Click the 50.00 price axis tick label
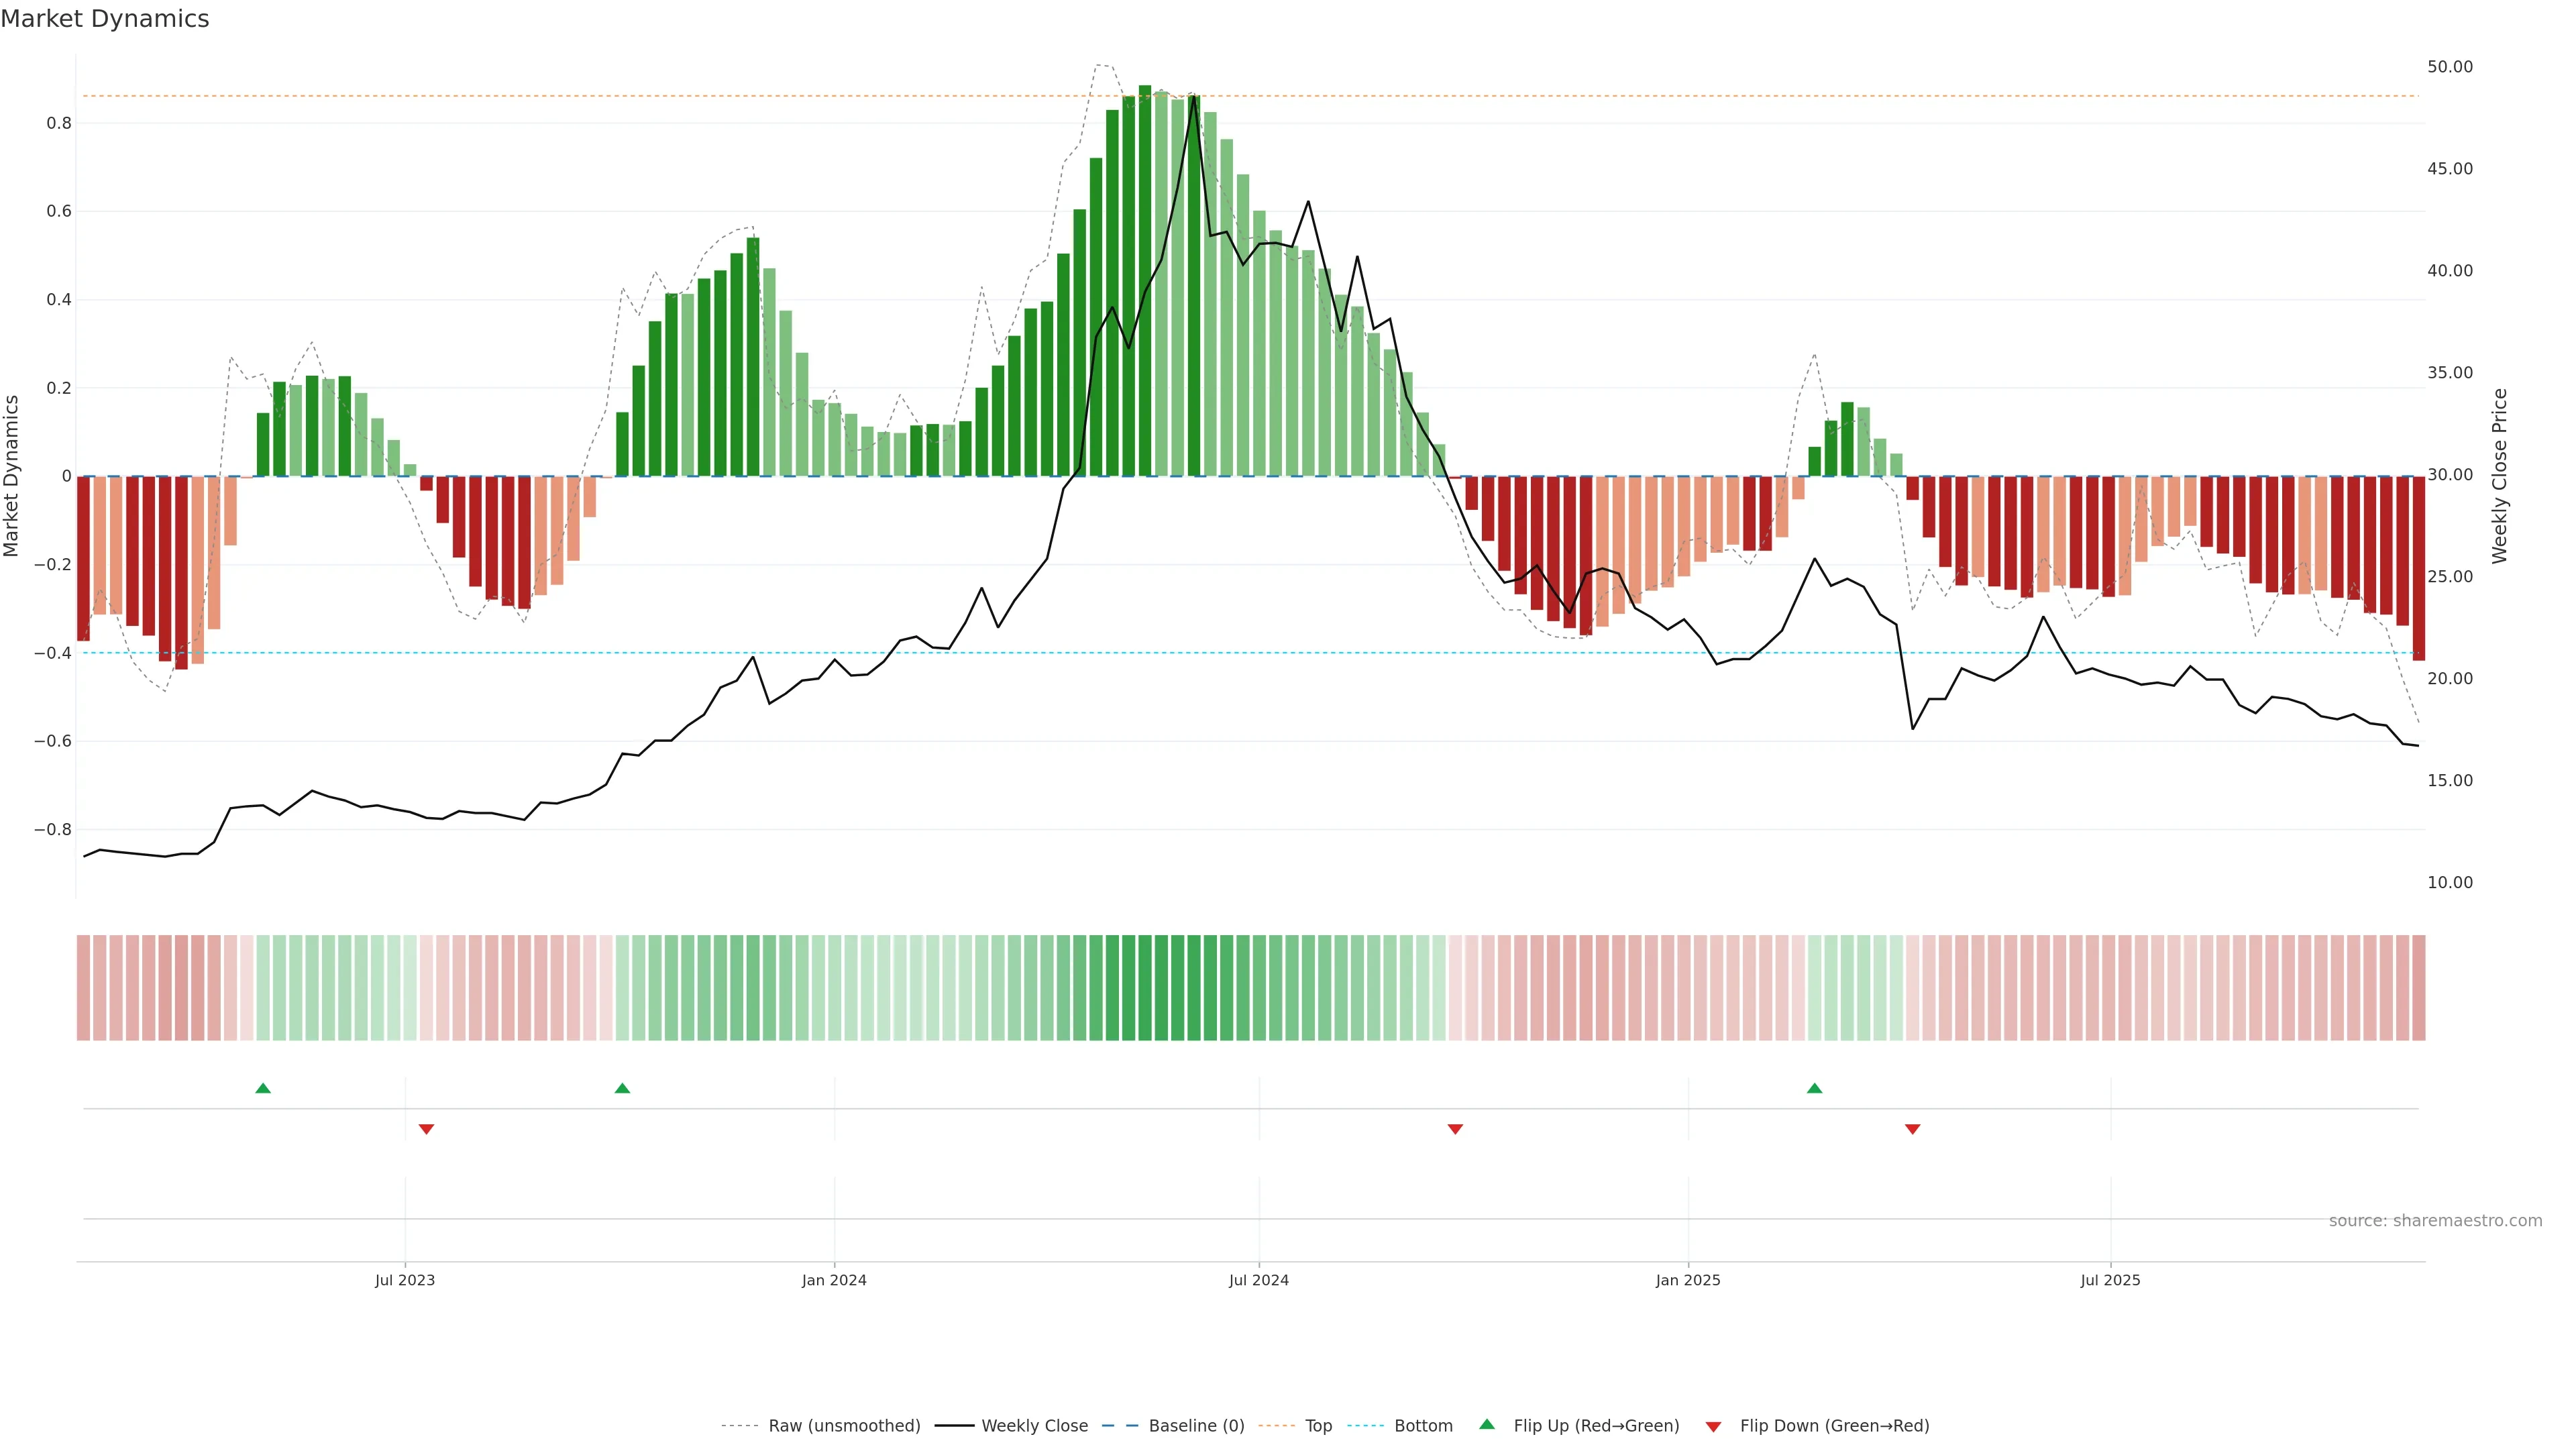The height and width of the screenshot is (1449, 2576). point(2449,67)
